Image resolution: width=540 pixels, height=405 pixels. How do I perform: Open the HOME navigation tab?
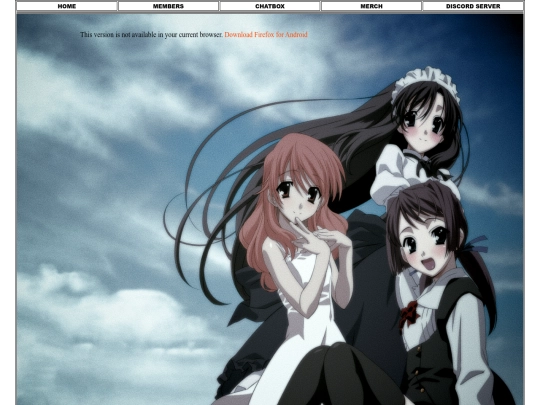(x=66, y=6)
